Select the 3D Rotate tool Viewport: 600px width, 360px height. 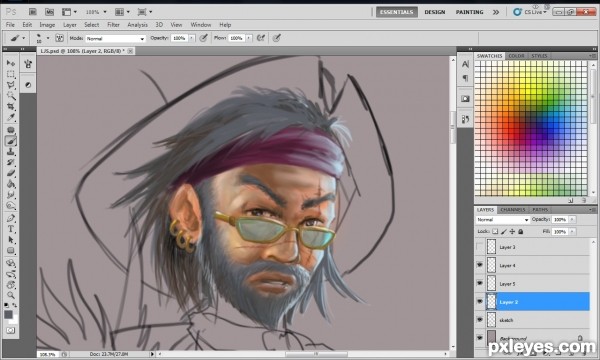coord(11,263)
